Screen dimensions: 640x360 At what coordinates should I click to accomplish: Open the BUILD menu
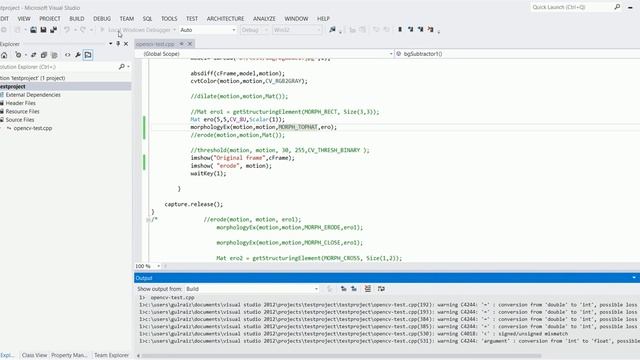(x=77, y=18)
